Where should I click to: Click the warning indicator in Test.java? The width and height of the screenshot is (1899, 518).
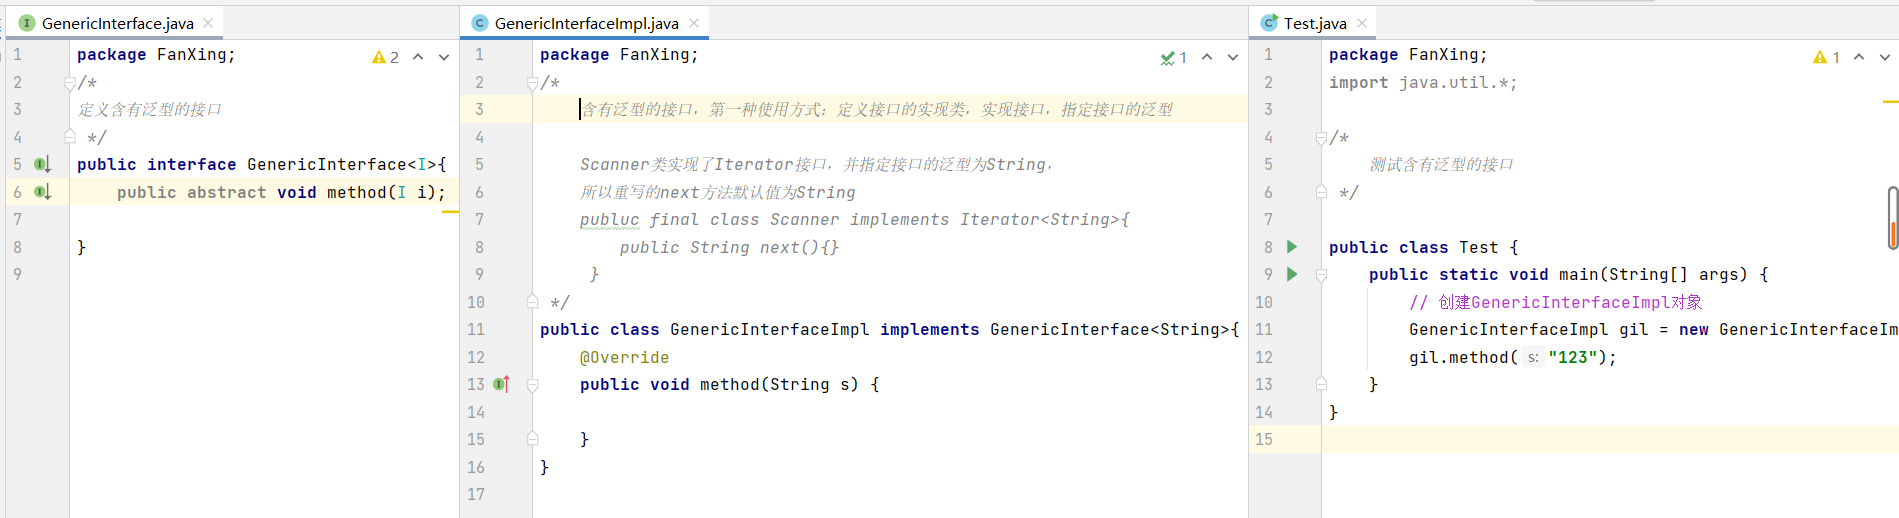(x=1827, y=57)
